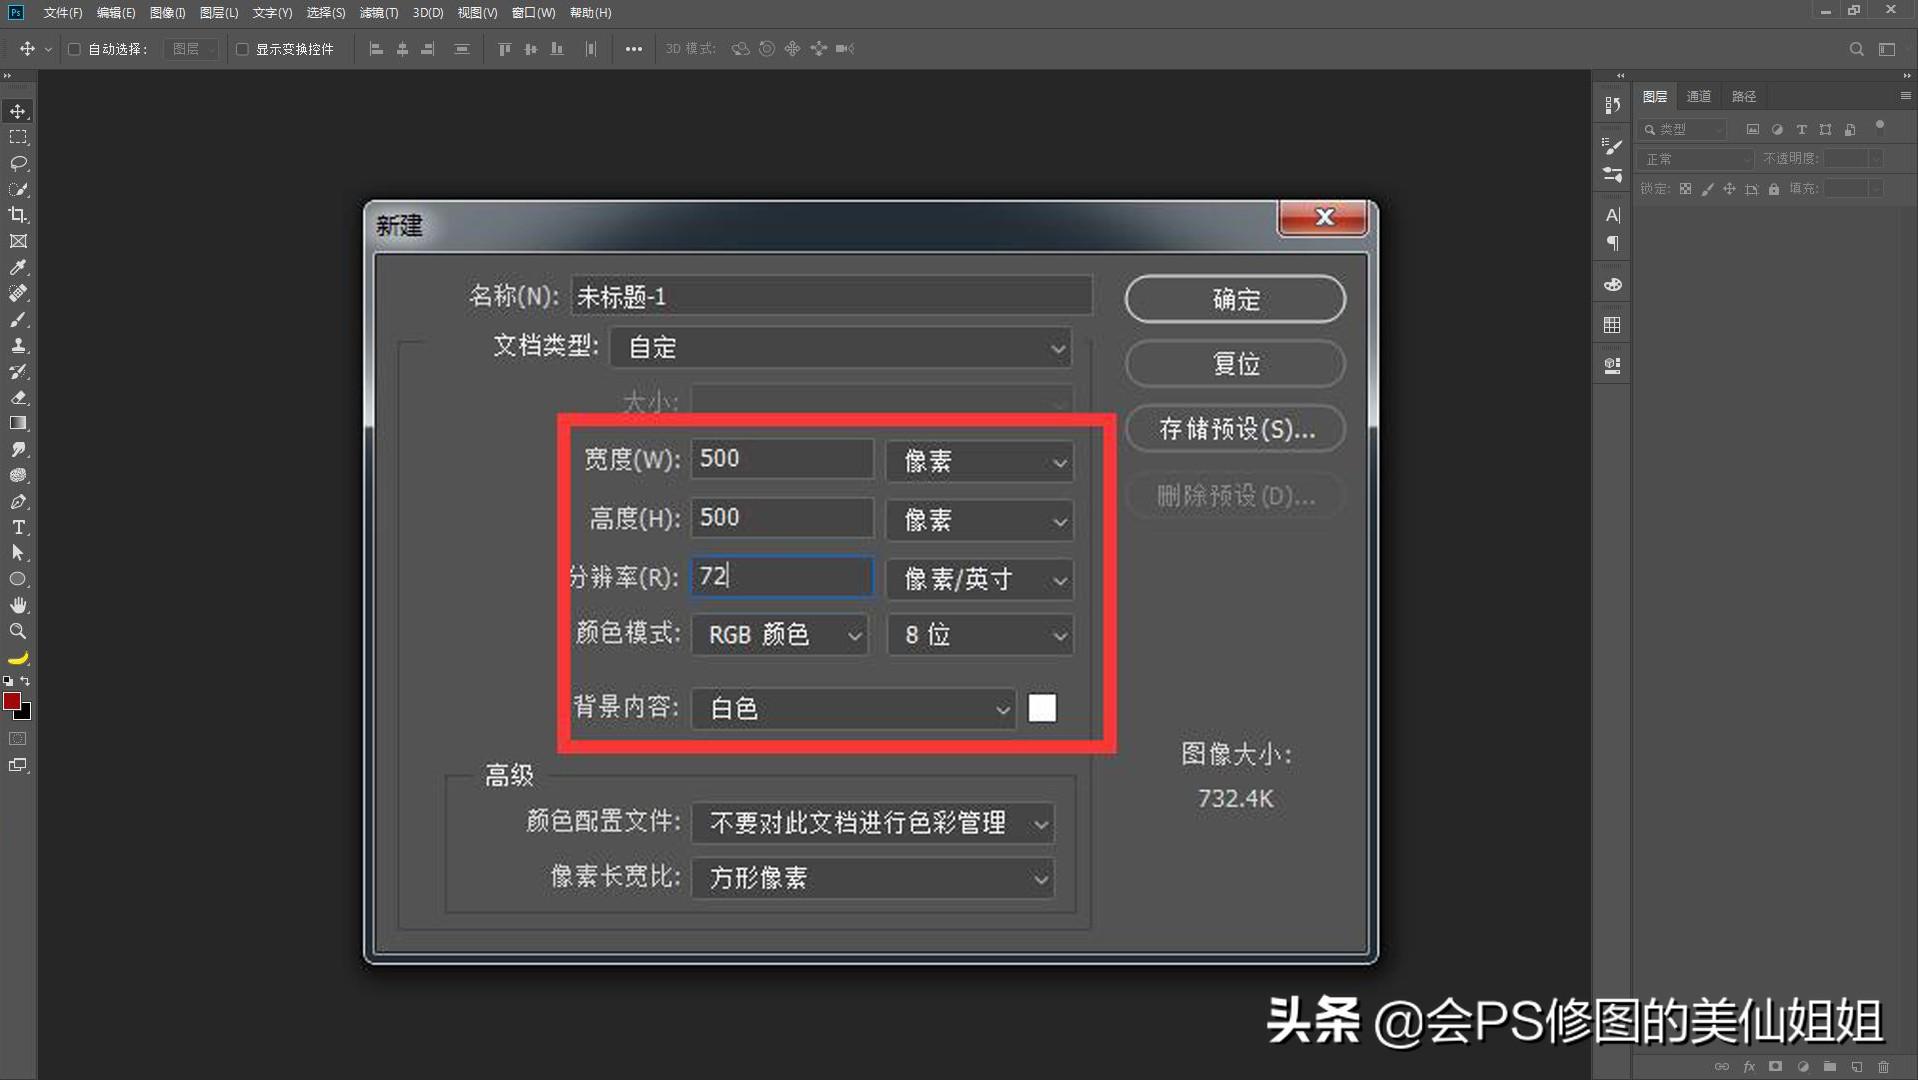Select the Ellipse shape tool

point(18,579)
